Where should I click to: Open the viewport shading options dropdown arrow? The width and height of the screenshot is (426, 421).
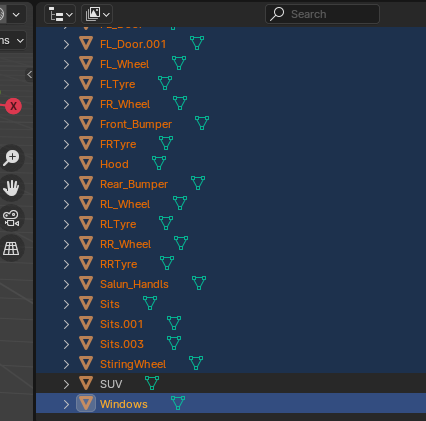16,15
